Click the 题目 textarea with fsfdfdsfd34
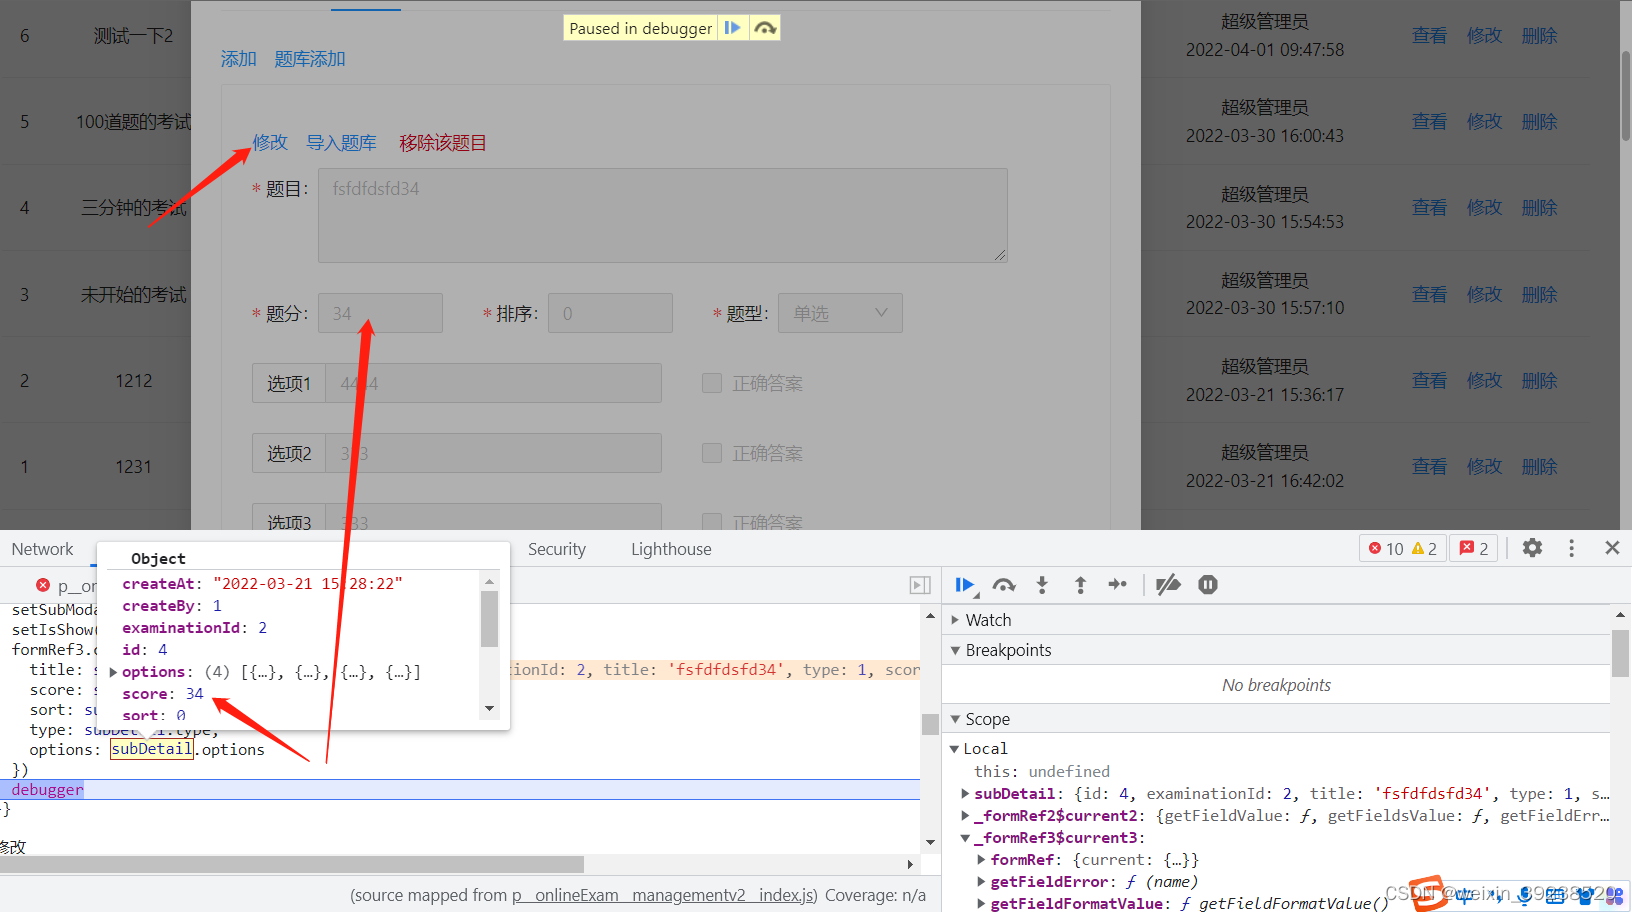The width and height of the screenshot is (1632, 912). coord(662,215)
